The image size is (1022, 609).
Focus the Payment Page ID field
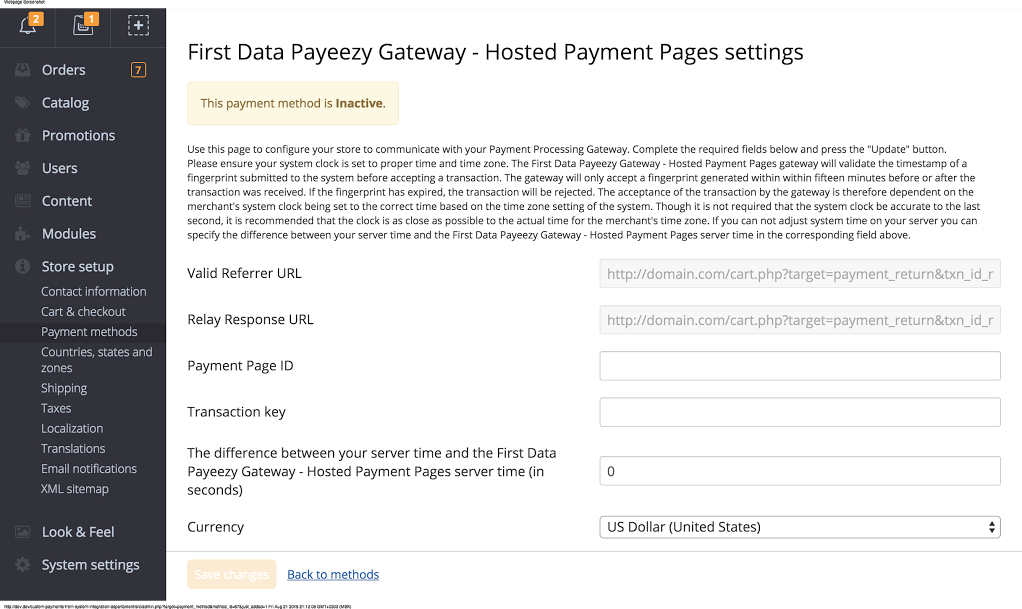pyautogui.click(x=799, y=365)
